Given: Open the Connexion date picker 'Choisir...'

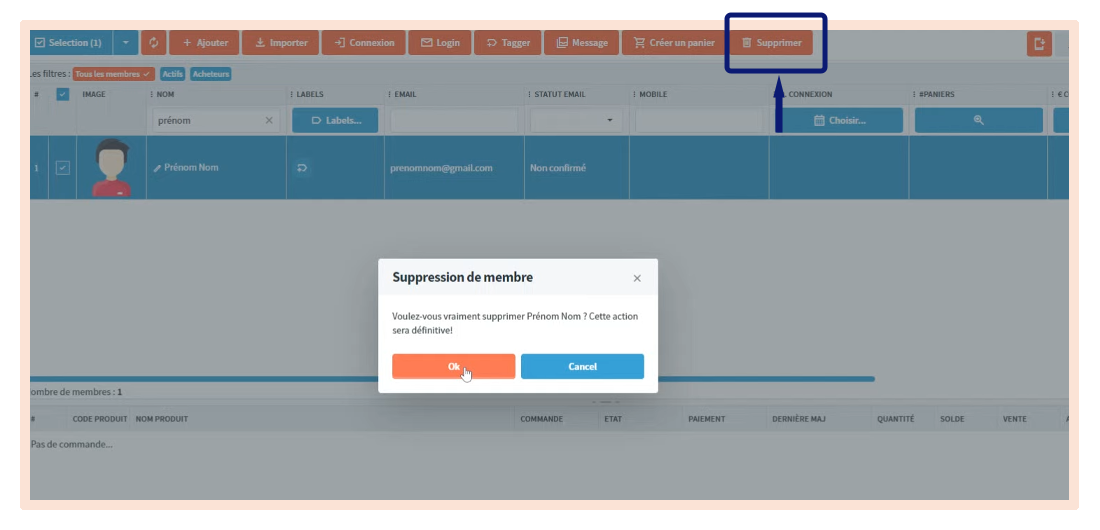Looking at the screenshot, I should coord(840,120).
